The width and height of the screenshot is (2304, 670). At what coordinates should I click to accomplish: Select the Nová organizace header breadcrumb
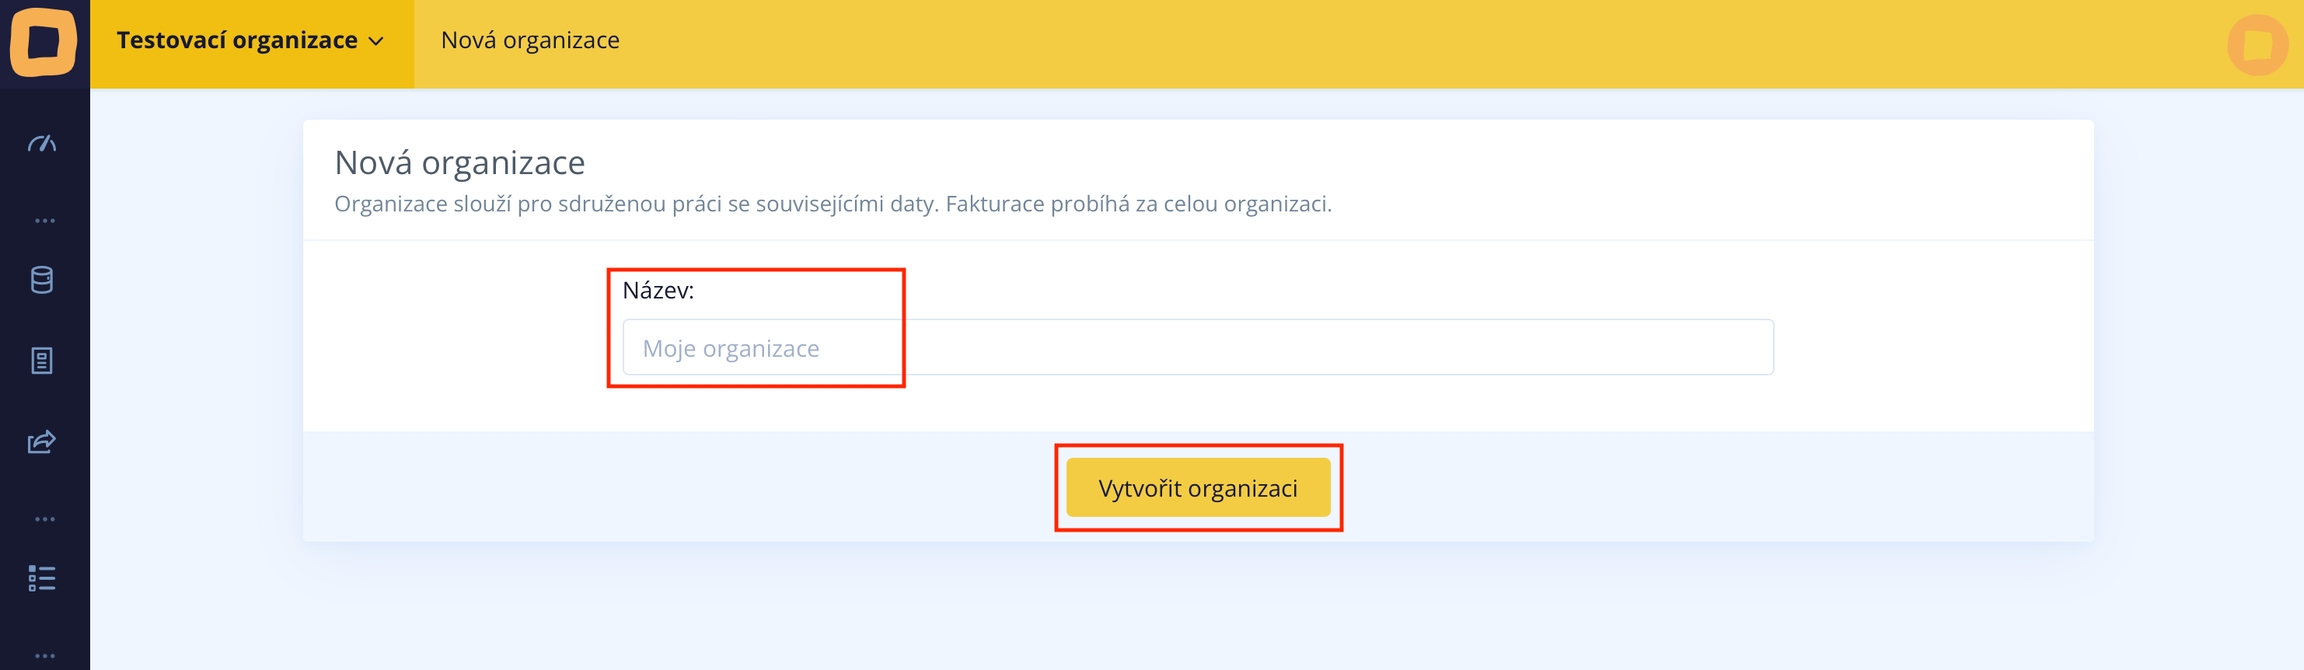(x=530, y=41)
